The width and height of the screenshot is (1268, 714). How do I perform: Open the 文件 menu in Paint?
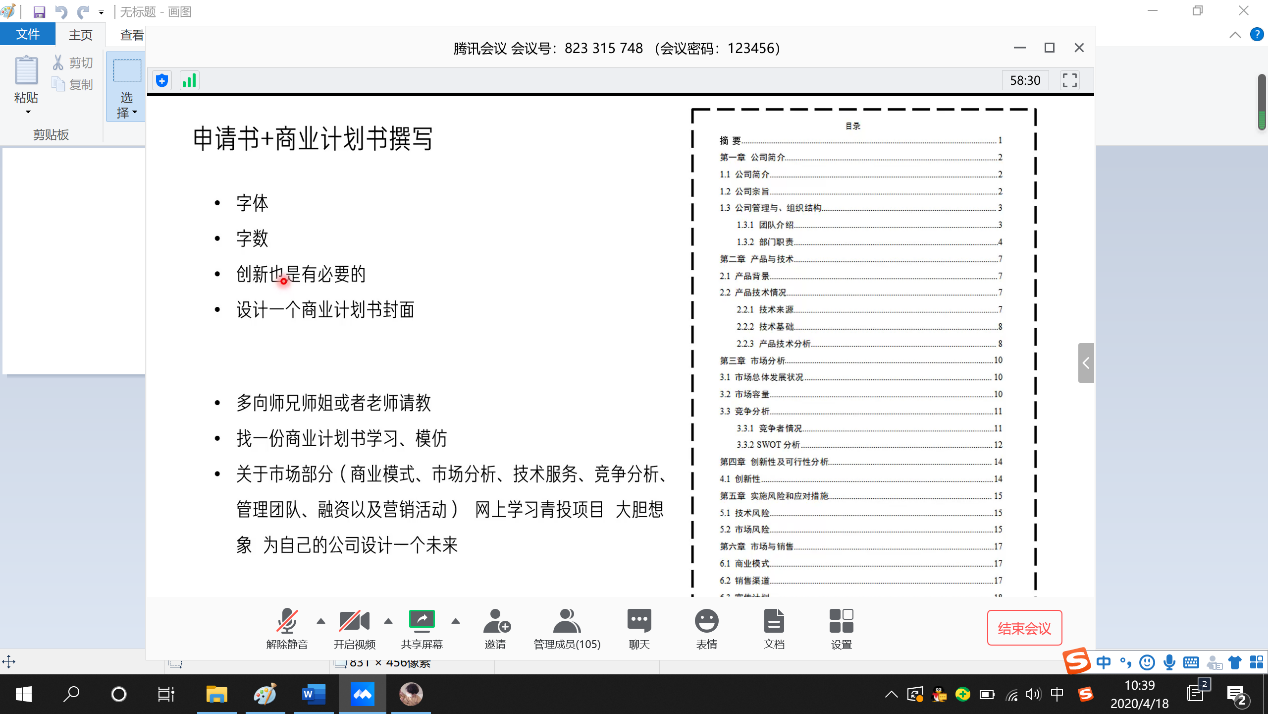[28, 35]
